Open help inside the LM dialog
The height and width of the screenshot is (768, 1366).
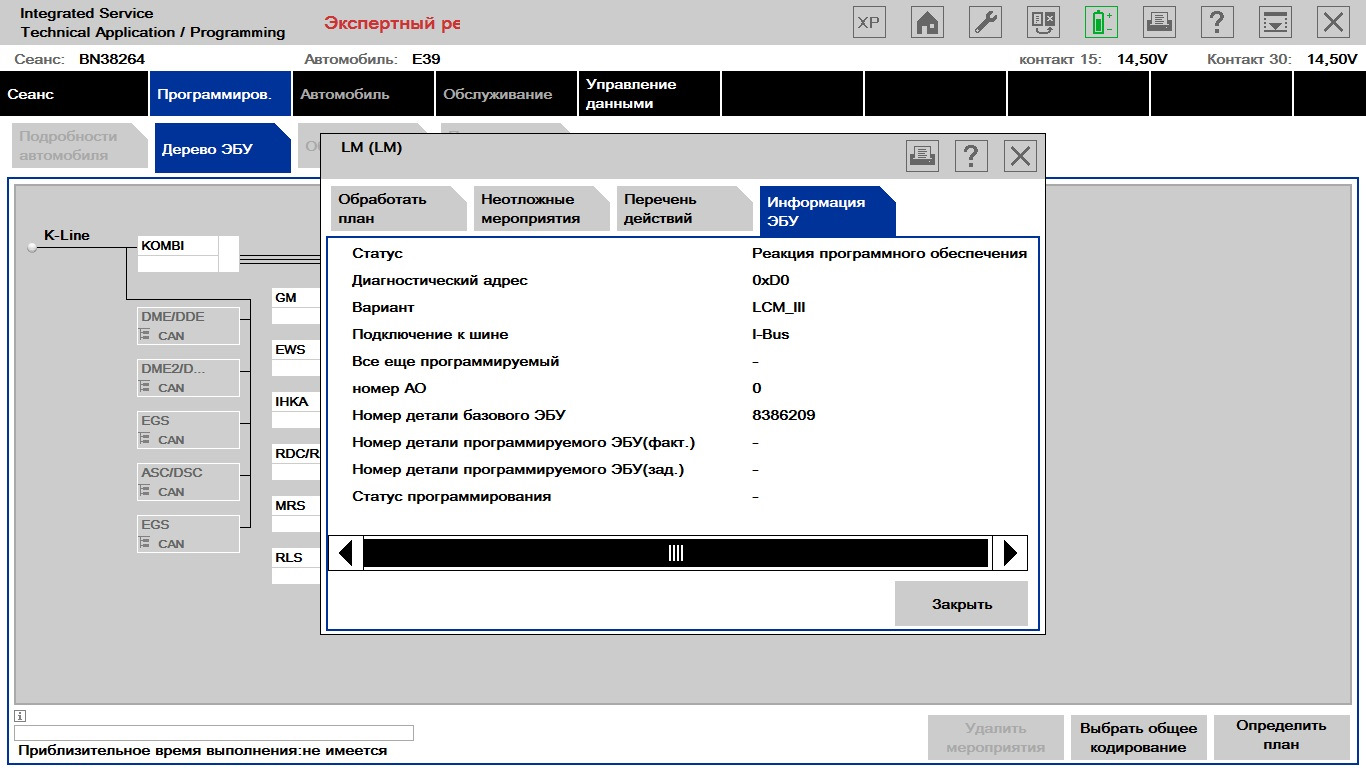click(x=971, y=156)
